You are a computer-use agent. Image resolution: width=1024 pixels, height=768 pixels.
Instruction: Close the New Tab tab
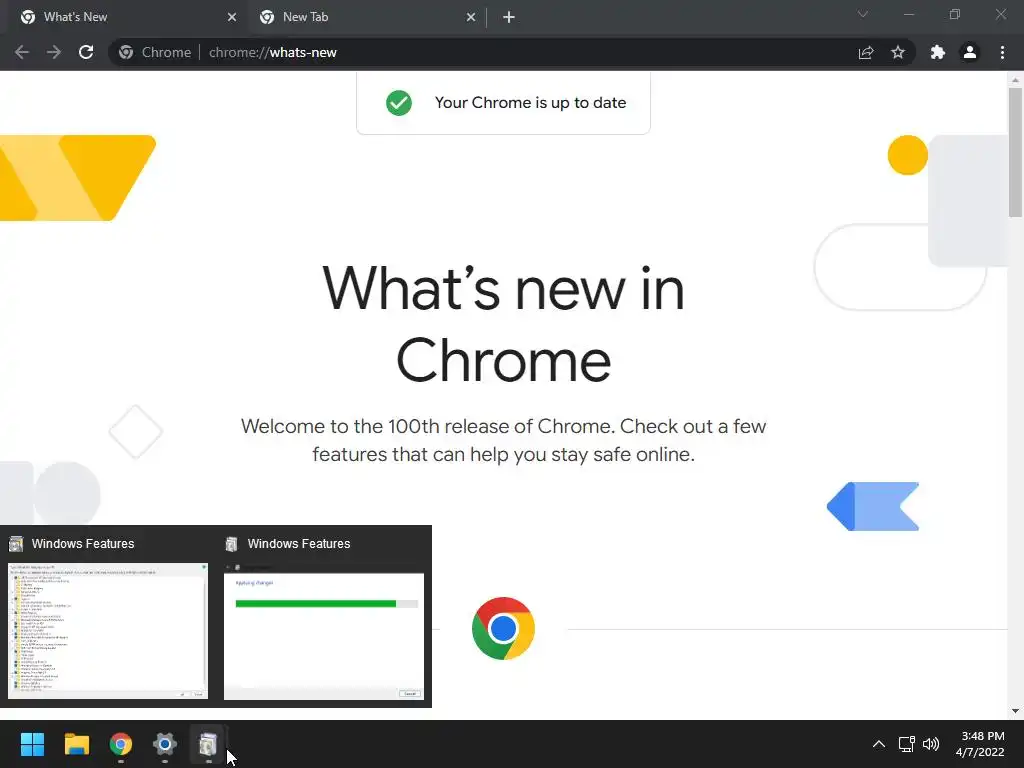tap(471, 17)
